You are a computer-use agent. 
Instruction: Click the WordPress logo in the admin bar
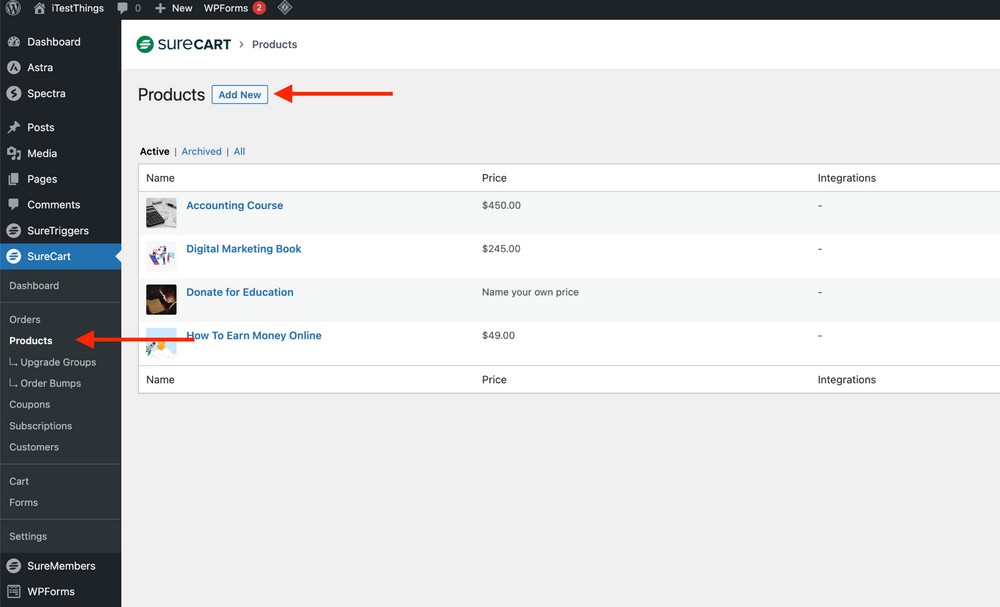(10, 8)
